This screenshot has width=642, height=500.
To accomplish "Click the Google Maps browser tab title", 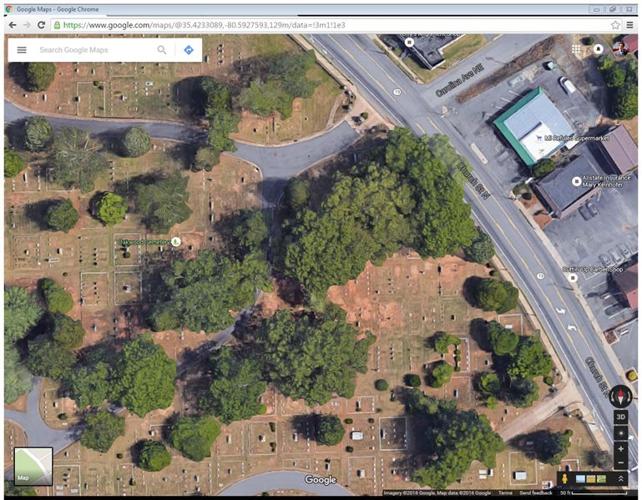I will [57, 9].
